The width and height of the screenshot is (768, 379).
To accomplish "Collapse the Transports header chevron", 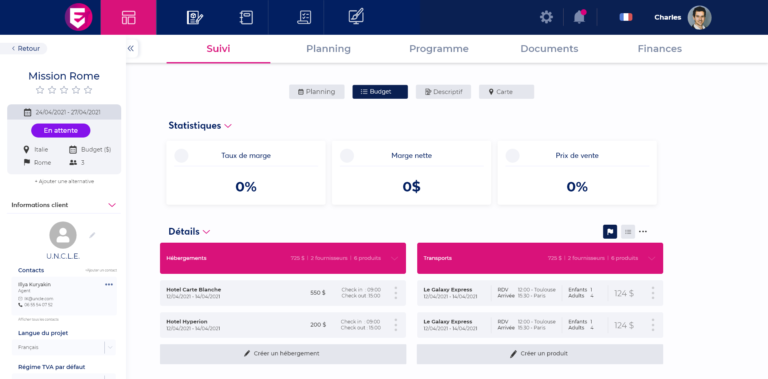I will click(x=651, y=258).
